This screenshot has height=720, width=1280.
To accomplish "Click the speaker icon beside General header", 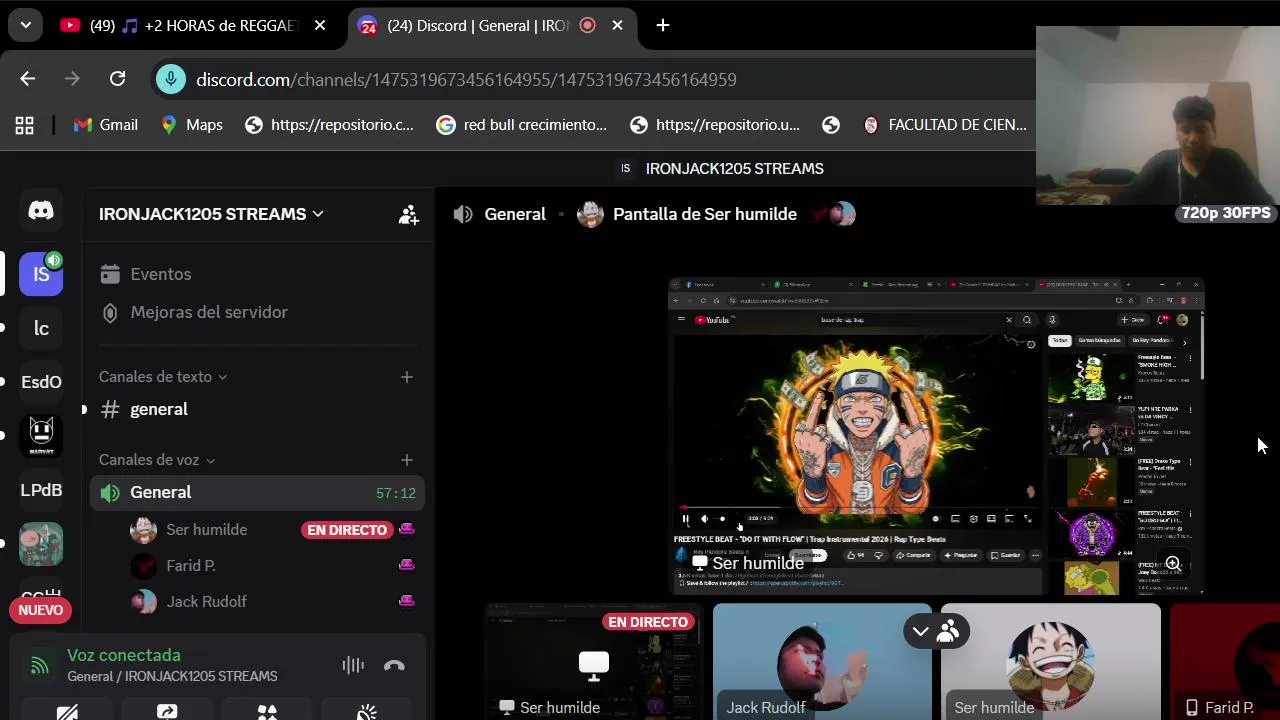I will (463, 214).
